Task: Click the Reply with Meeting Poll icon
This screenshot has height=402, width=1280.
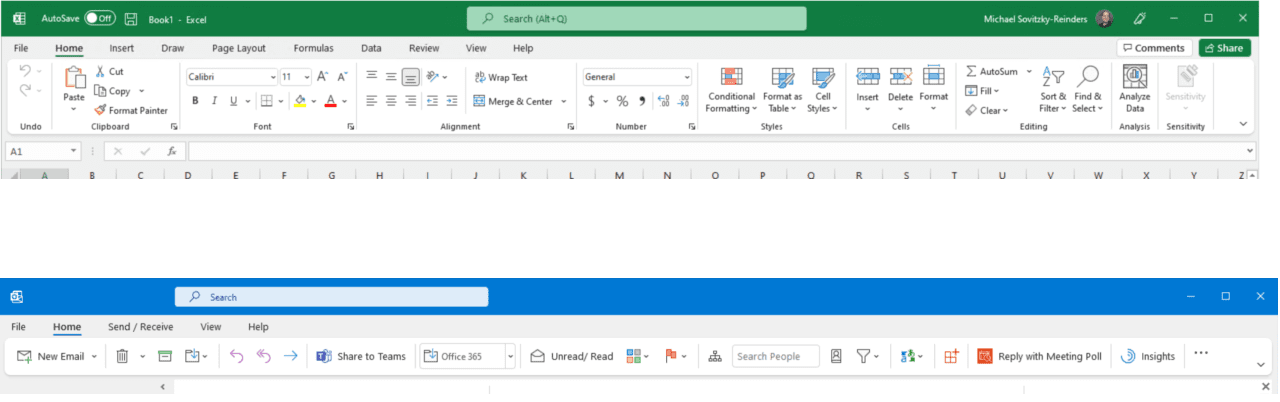Action: click(984, 356)
